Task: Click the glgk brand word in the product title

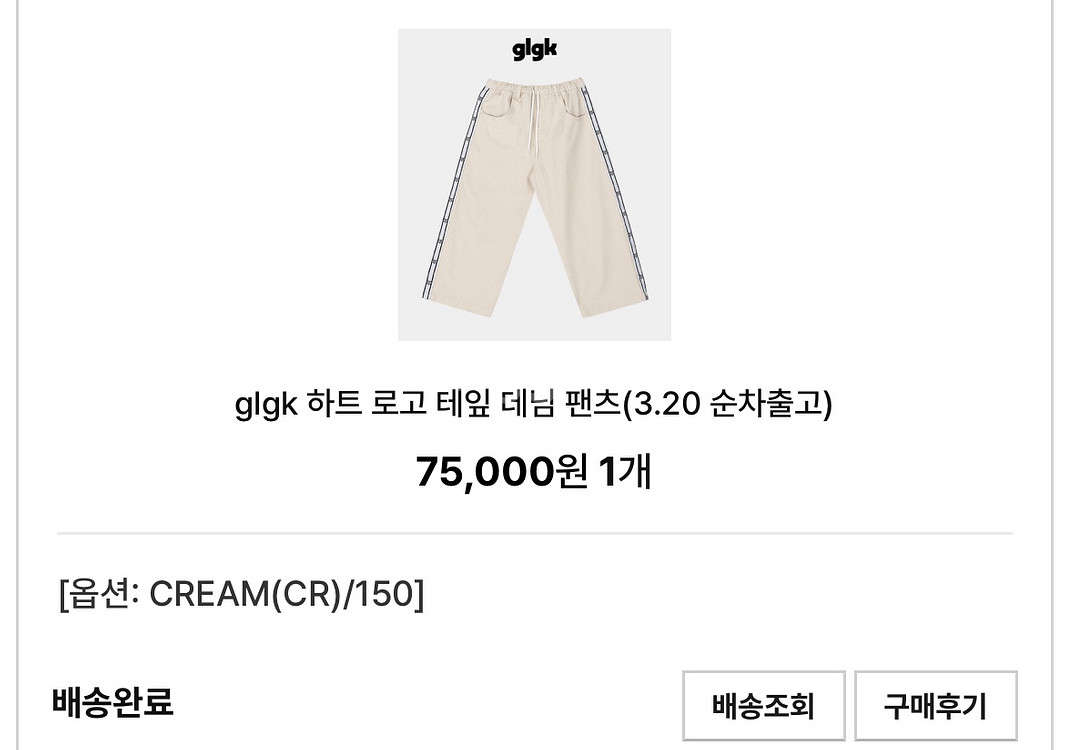Action: pyautogui.click(x=266, y=405)
